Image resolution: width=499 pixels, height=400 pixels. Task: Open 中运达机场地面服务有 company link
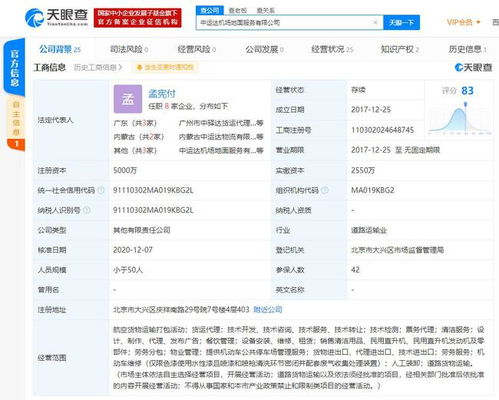tap(221, 150)
